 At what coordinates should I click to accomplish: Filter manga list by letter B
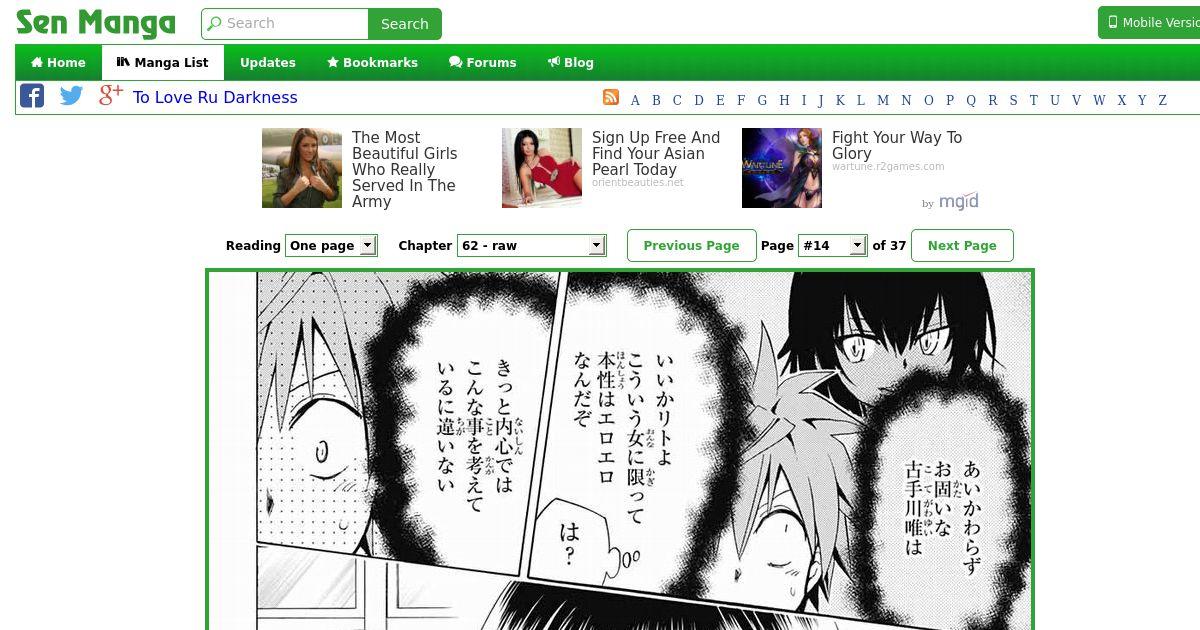coord(656,100)
